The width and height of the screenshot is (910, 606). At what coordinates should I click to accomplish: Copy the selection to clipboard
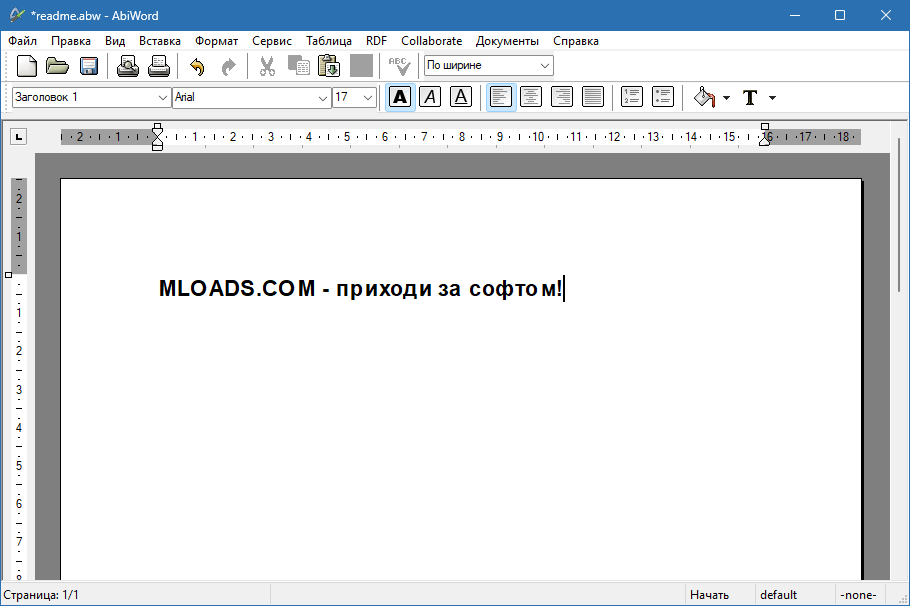[298, 66]
